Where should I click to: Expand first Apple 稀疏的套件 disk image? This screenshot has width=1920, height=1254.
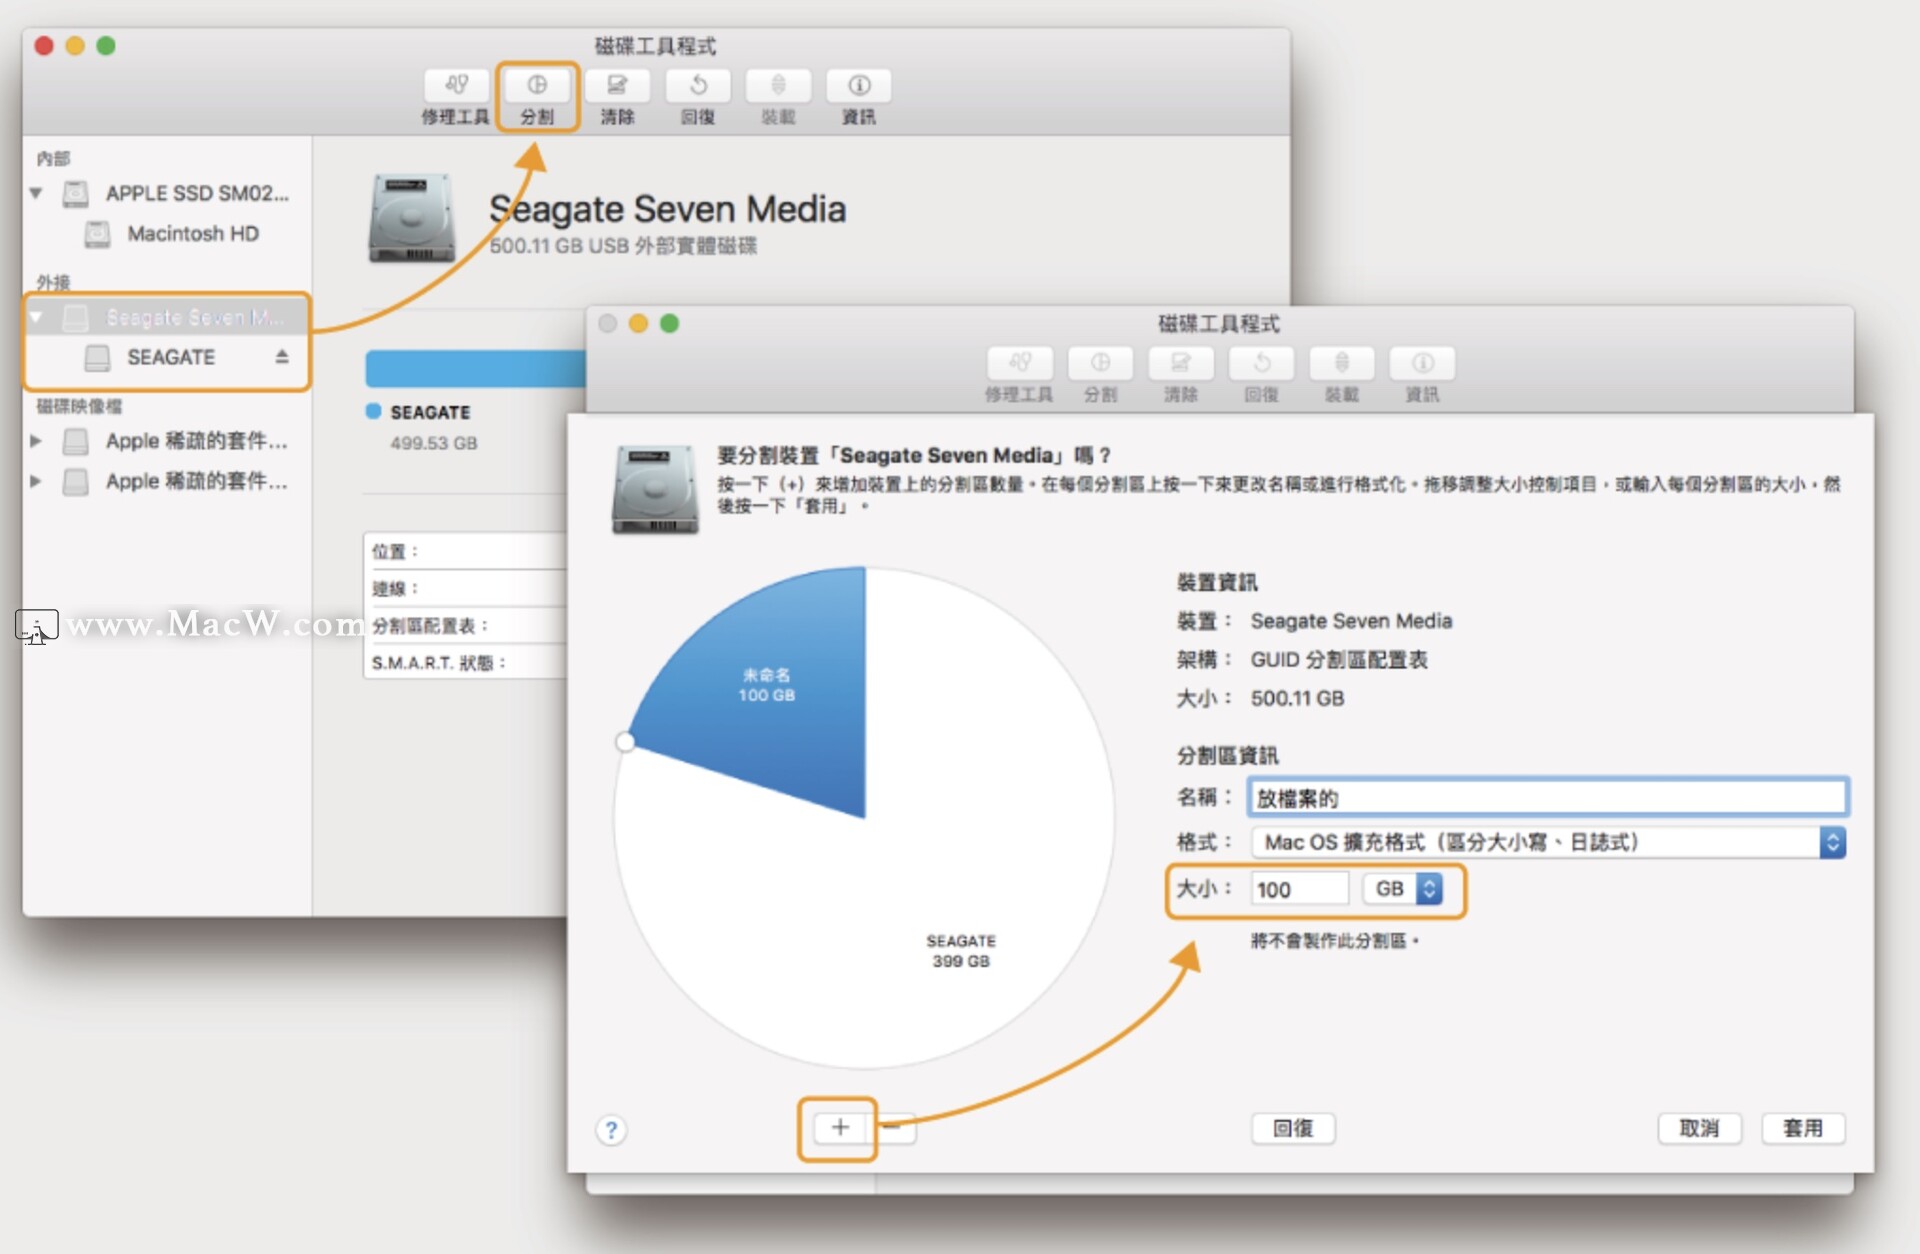pos(37,441)
